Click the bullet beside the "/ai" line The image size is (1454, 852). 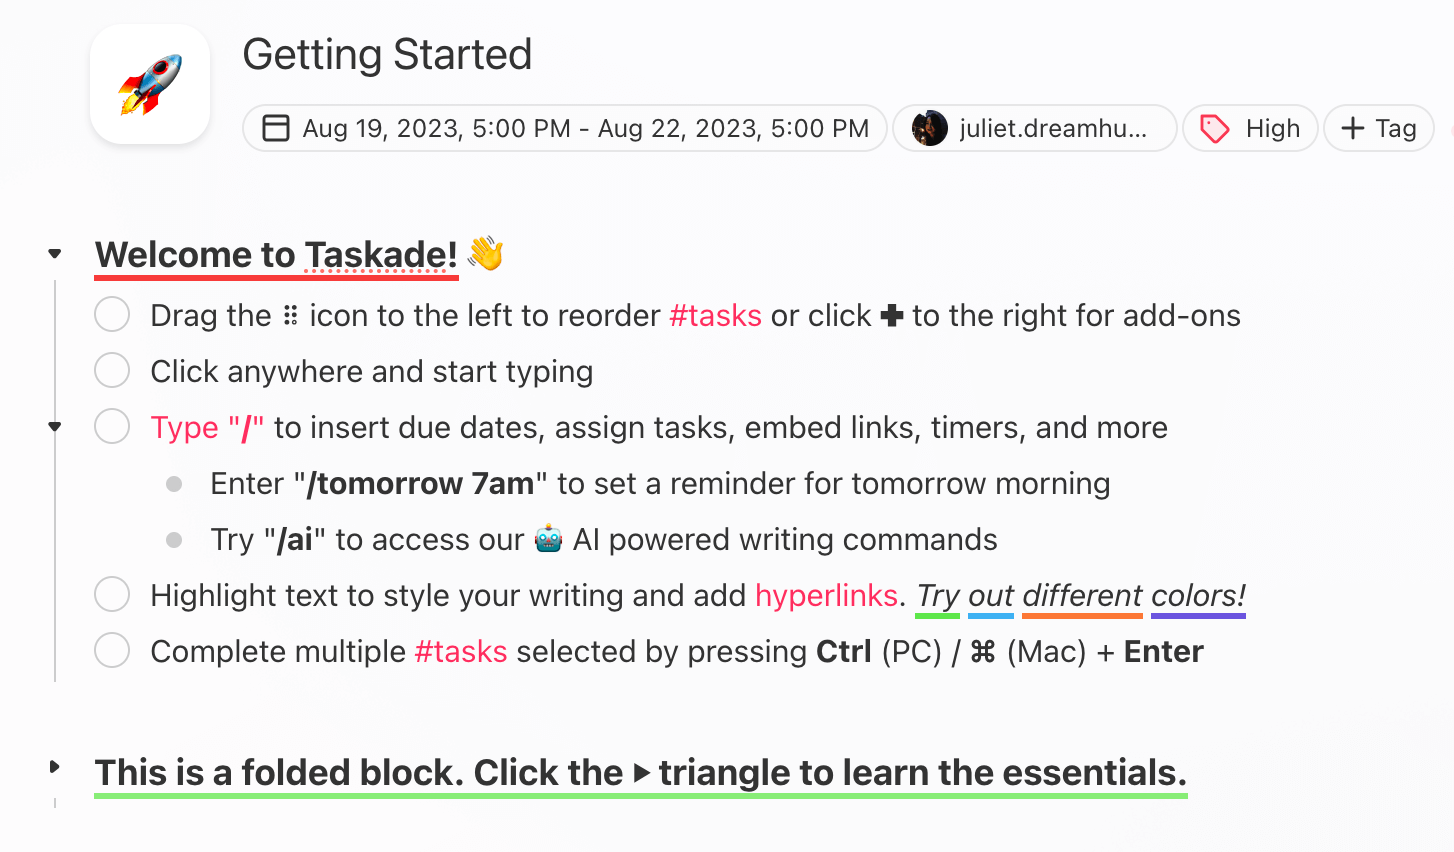(173, 539)
